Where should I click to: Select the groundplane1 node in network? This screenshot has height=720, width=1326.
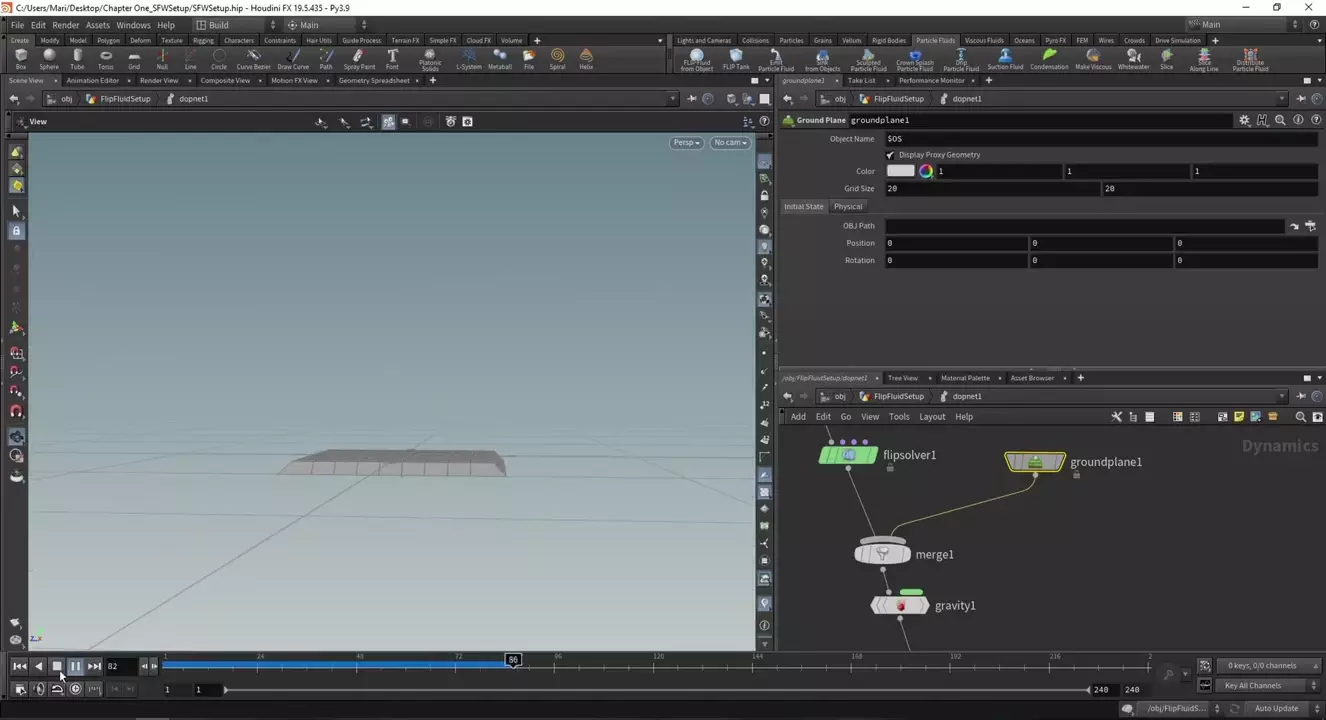[1035, 462]
